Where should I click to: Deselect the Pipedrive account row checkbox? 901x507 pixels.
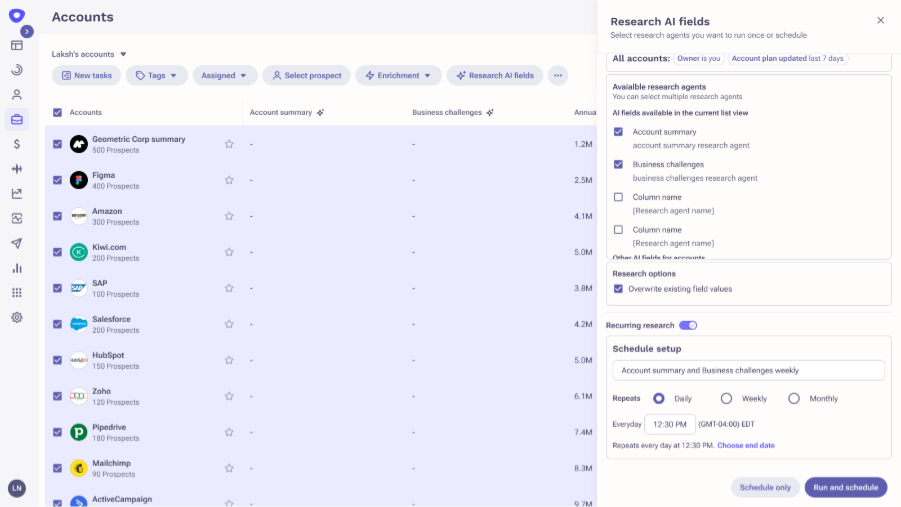pyautogui.click(x=57, y=432)
